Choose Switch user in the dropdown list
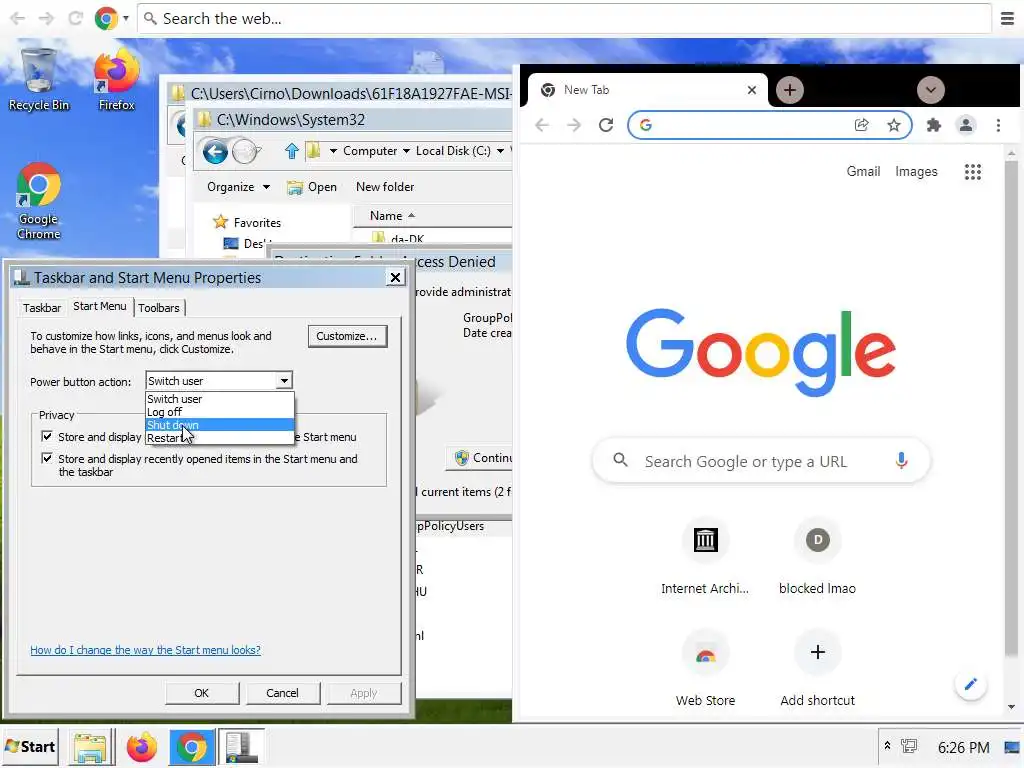Image resolution: width=1024 pixels, height=768 pixels. [219, 399]
